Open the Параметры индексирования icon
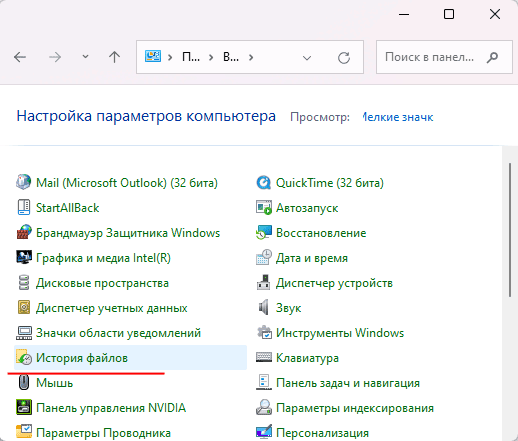This screenshot has height=441, width=518. click(x=264, y=407)
